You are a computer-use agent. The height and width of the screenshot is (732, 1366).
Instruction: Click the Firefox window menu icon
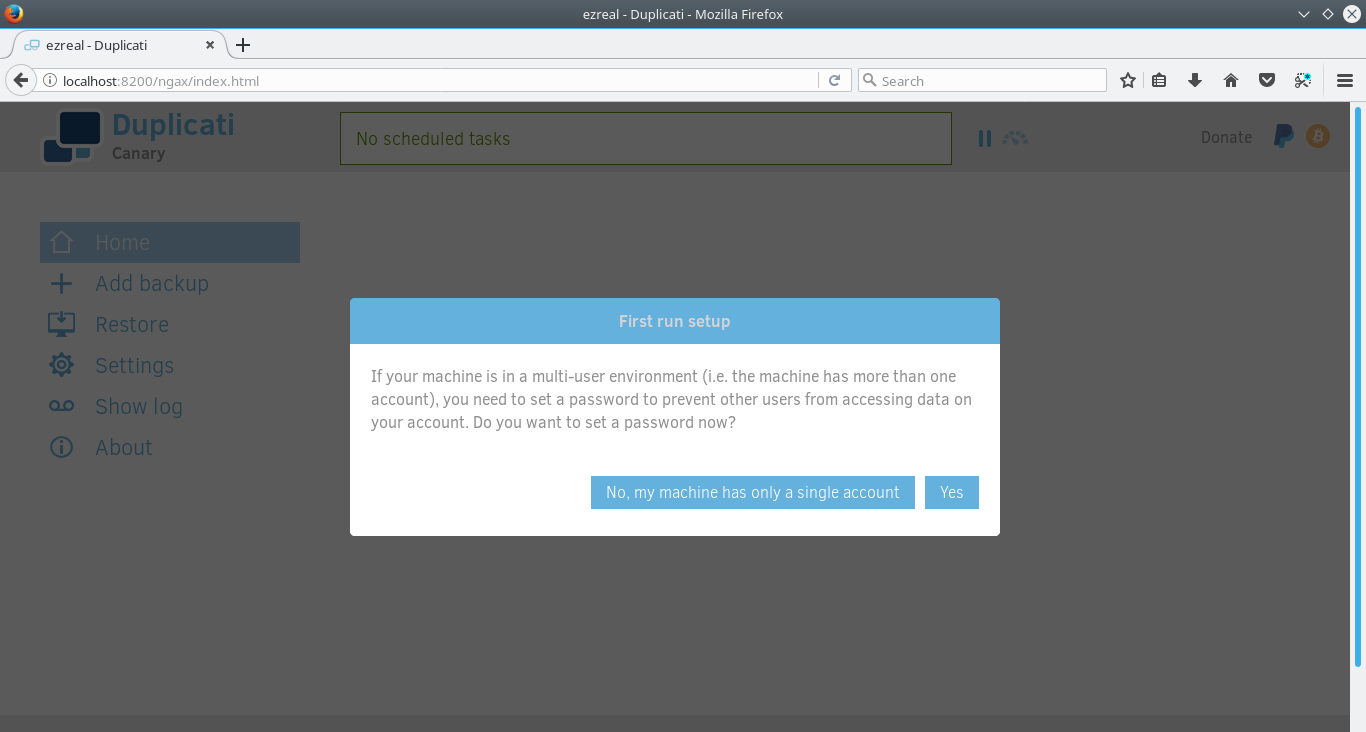coord(14,14)
